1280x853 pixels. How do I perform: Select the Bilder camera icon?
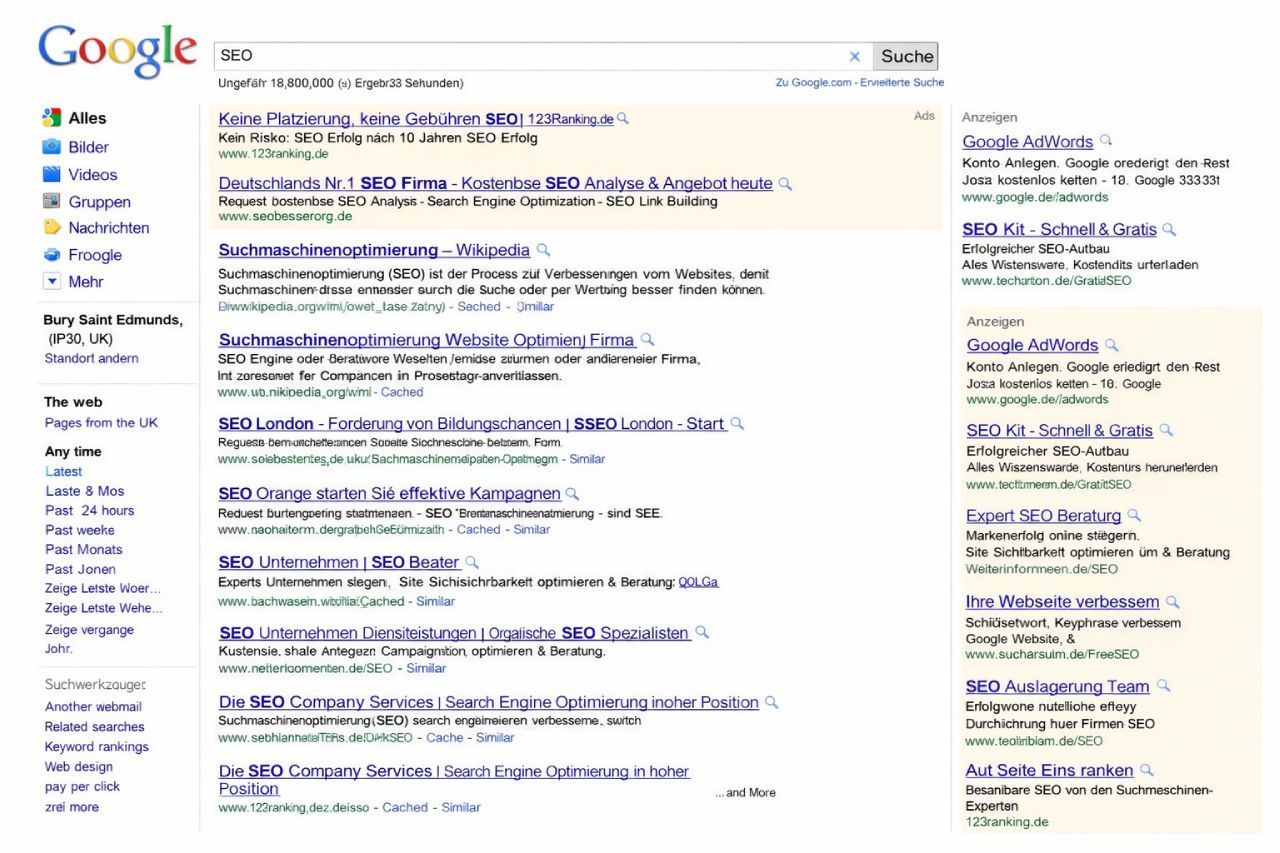pyautogui.click(x=52, y=147)
